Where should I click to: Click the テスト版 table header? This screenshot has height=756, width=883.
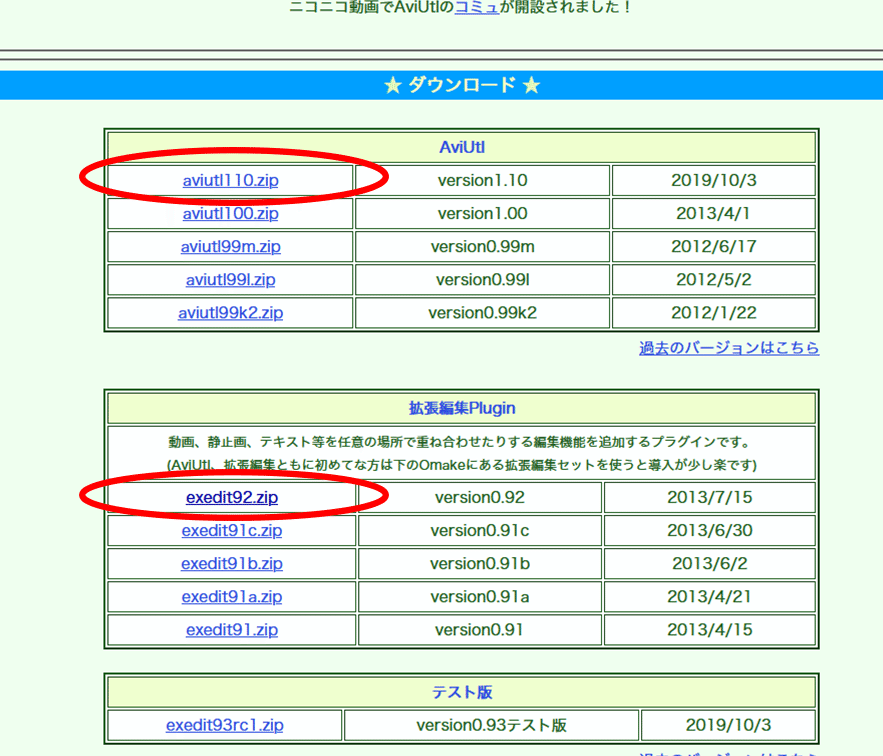coord(461,692)
